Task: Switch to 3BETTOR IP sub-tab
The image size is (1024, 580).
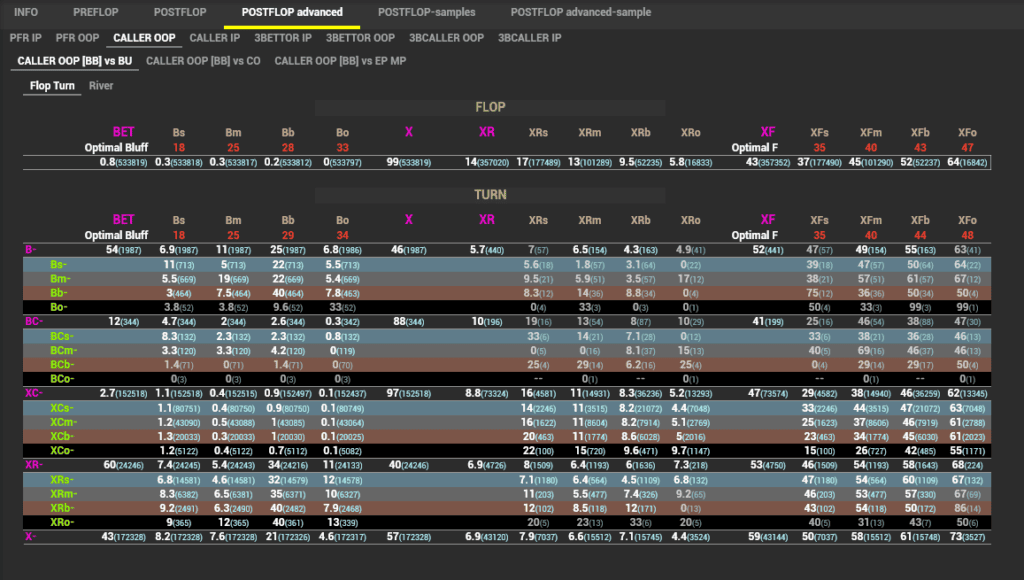Action: [283, 38]
